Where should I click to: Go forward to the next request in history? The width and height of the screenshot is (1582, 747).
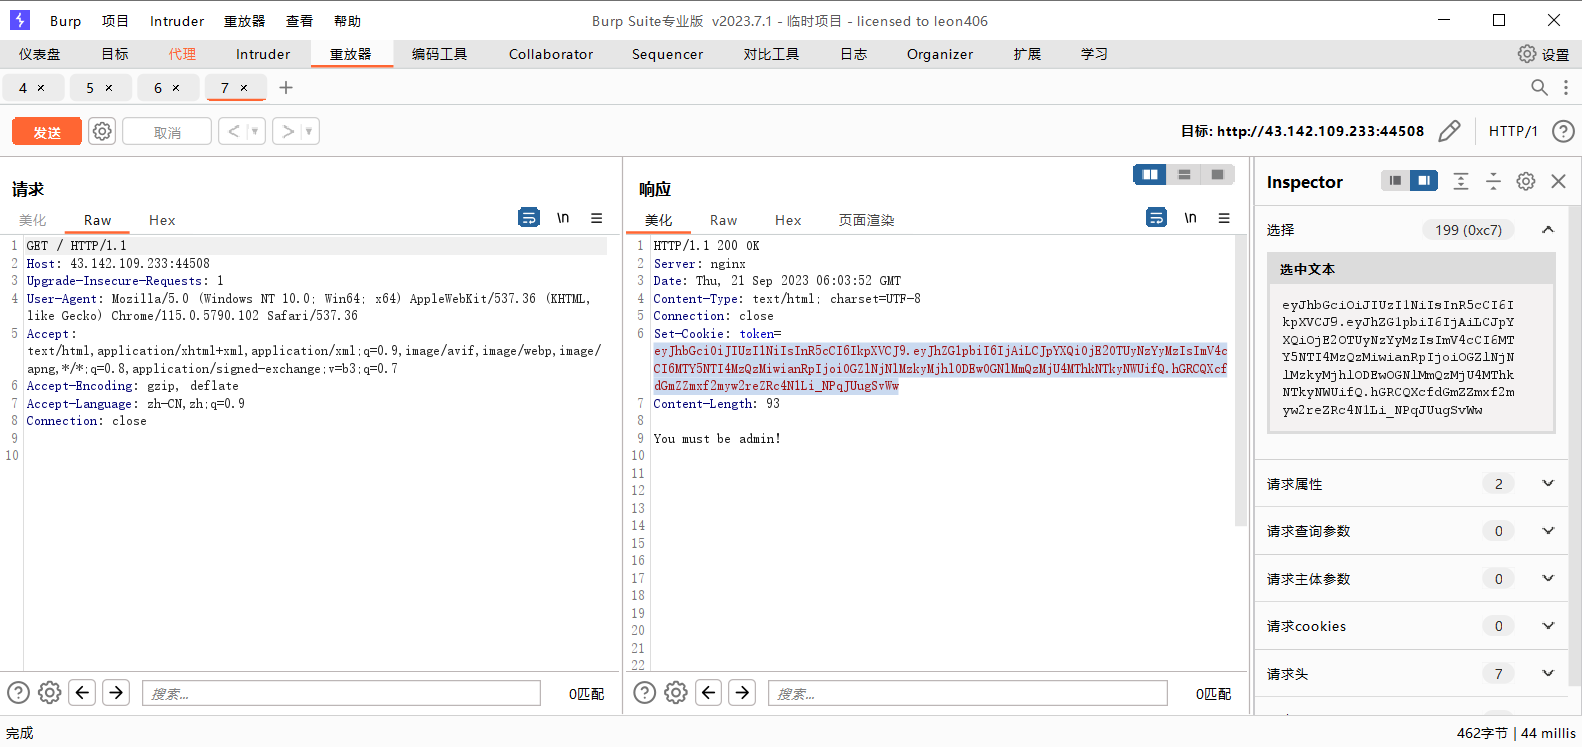click(288, 131)
